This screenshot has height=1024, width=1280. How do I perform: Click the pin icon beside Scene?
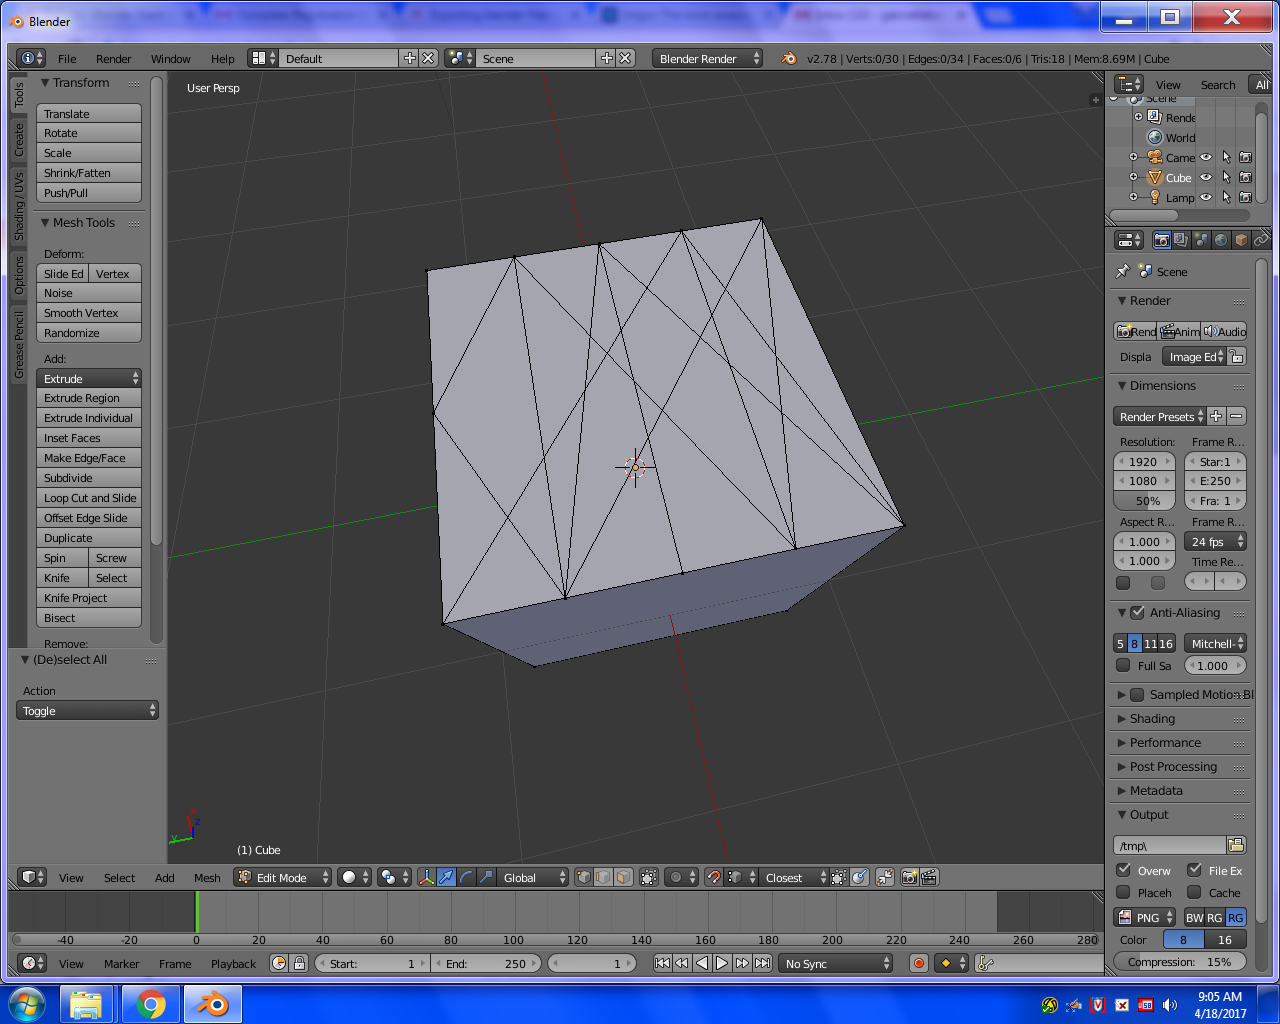(x=1122, y=271)
